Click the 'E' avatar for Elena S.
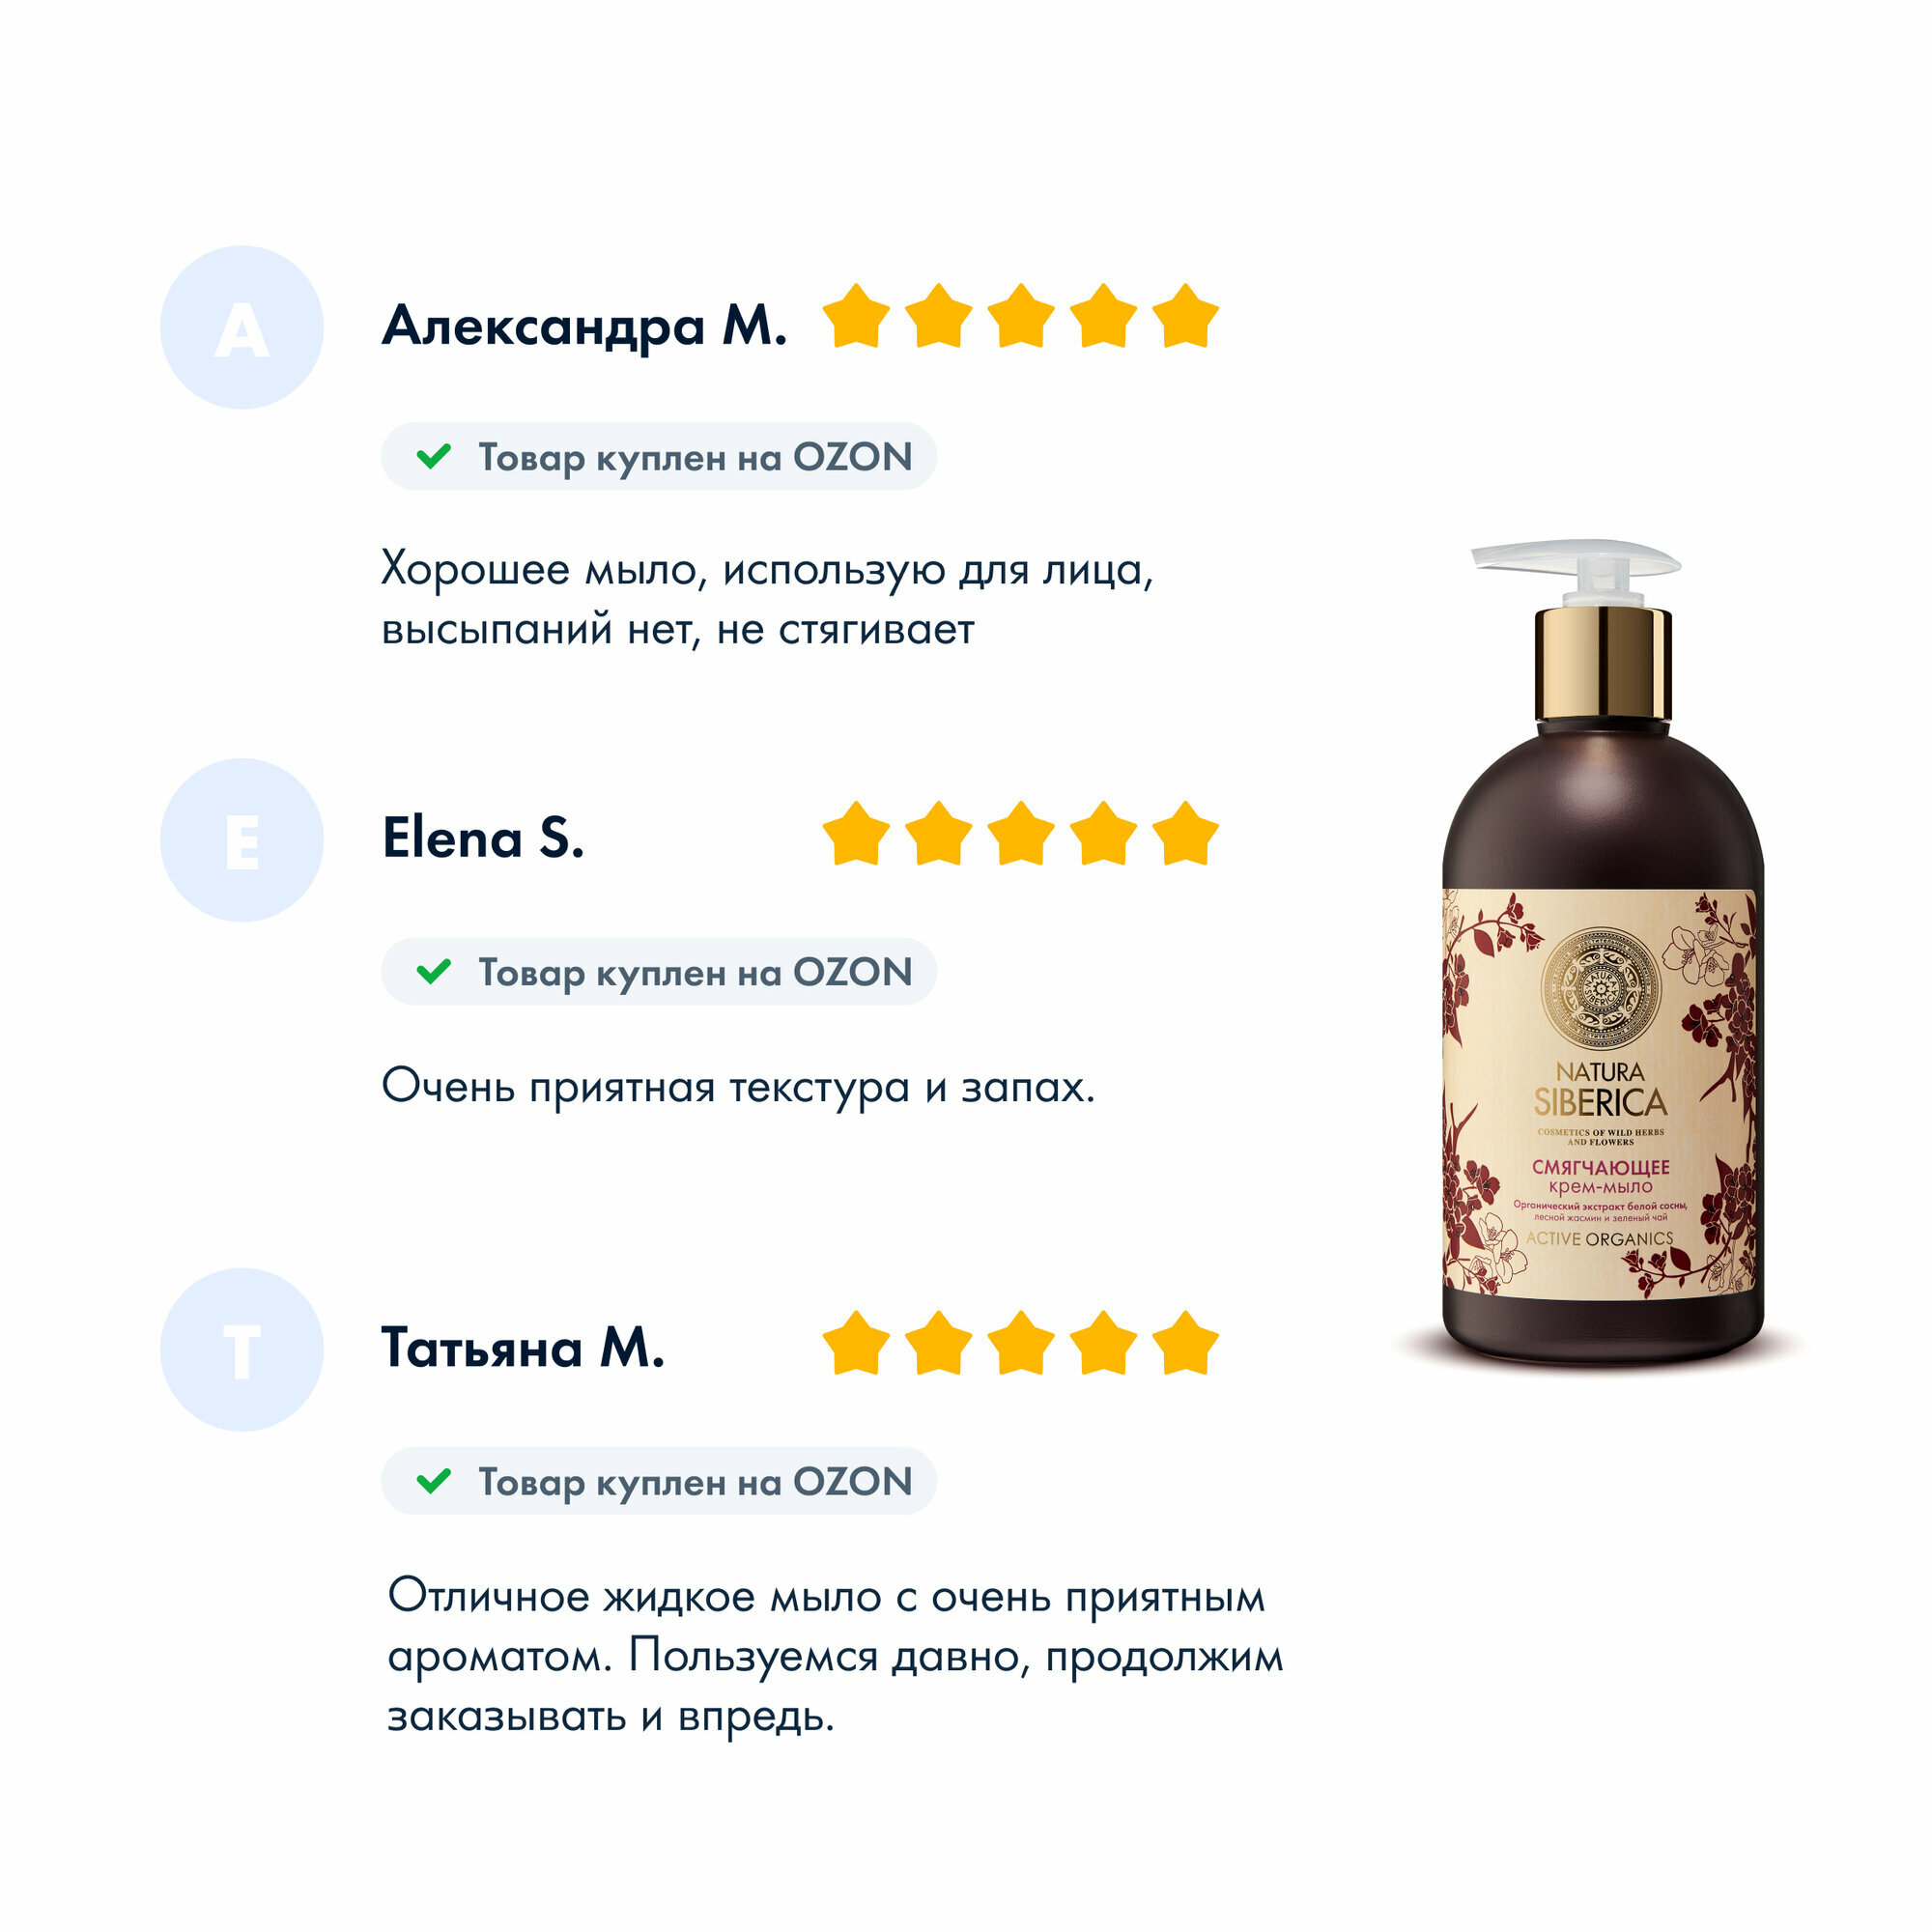Image resolution: width=1932 pixels, height=1932 pixels. 242,840
